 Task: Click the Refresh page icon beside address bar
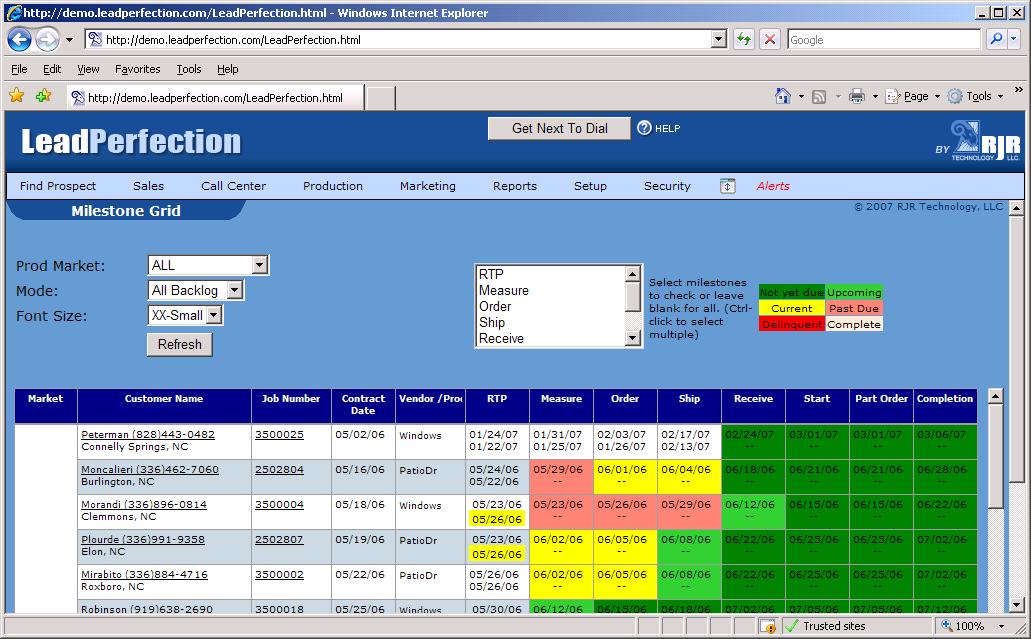point(744,39)
